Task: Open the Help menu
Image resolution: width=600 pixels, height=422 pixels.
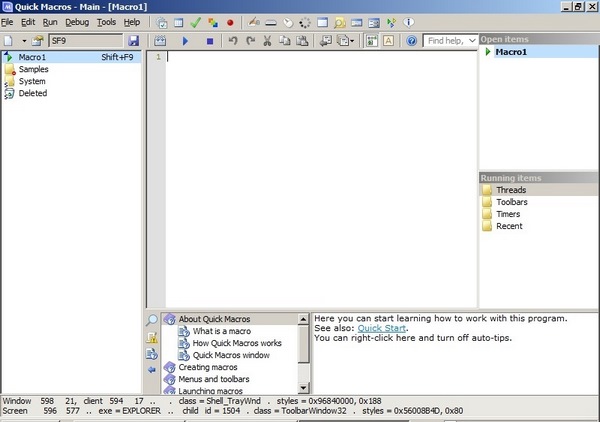Action: (x=132, y=23)
